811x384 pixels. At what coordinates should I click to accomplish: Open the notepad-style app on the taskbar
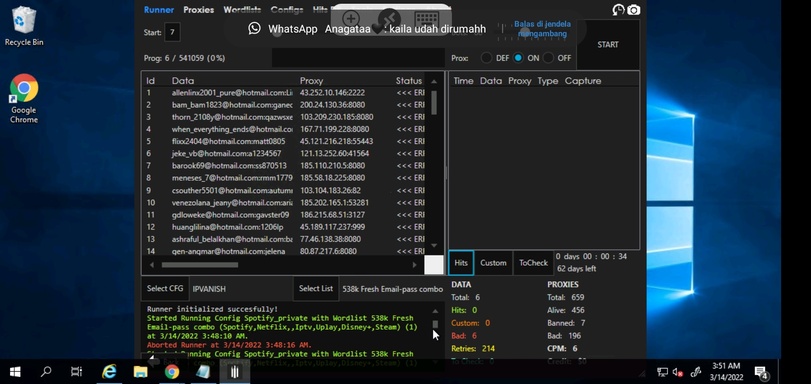pyautogui.click(x=203, y=372)
